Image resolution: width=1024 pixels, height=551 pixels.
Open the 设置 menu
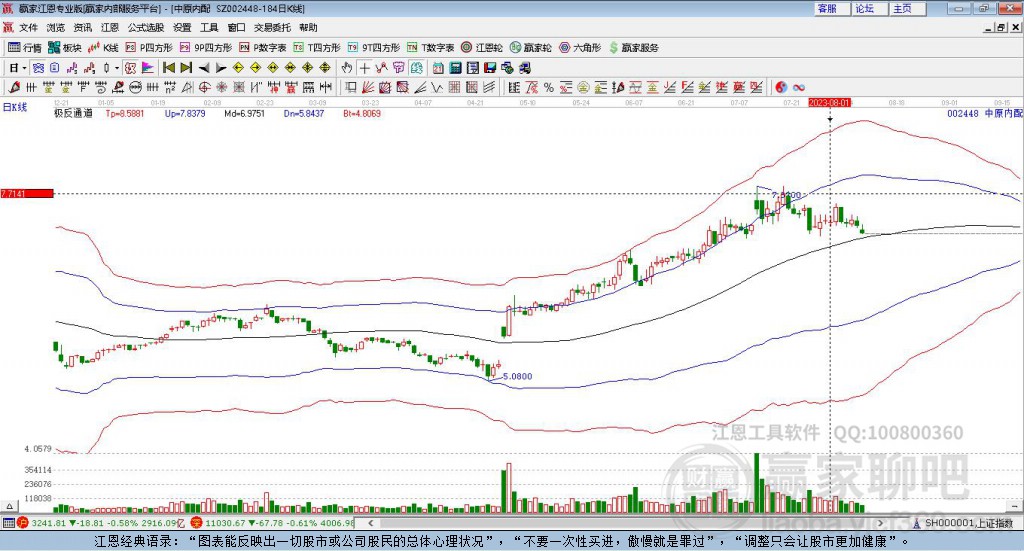click(x=182, y=27)
